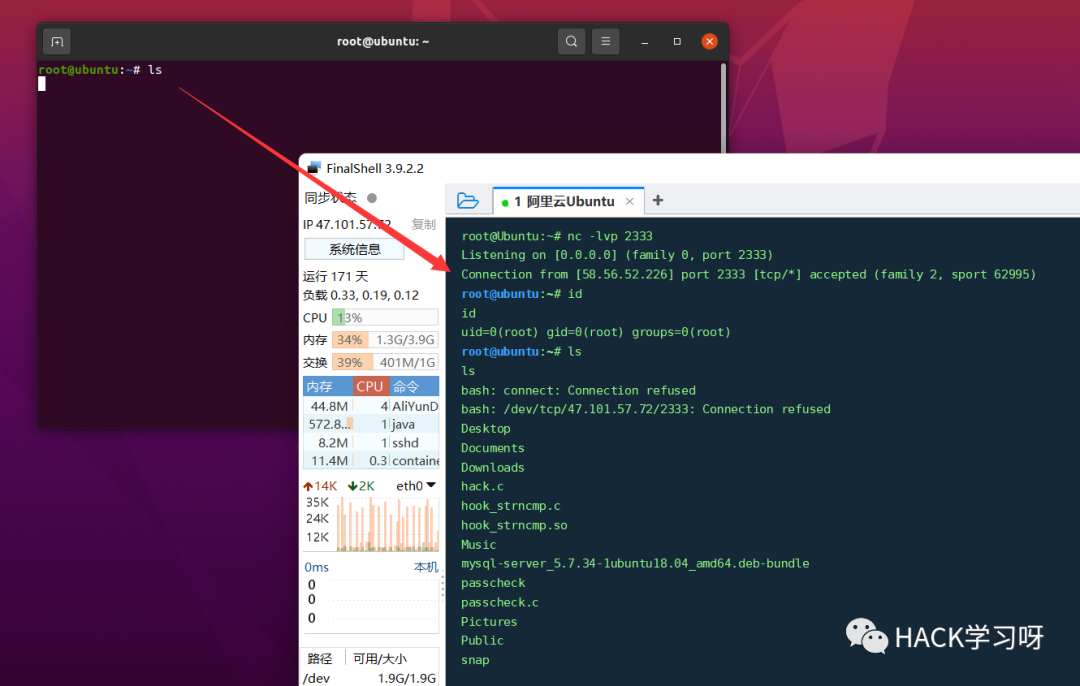Click the Downloads entry in listing
1080x686 pixels.
coord(492,467)
